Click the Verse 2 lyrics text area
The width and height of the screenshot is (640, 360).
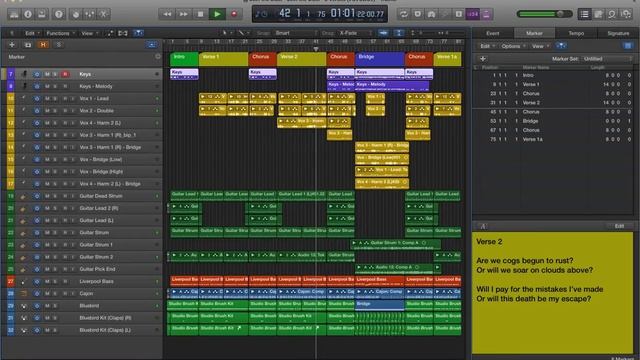553,293
